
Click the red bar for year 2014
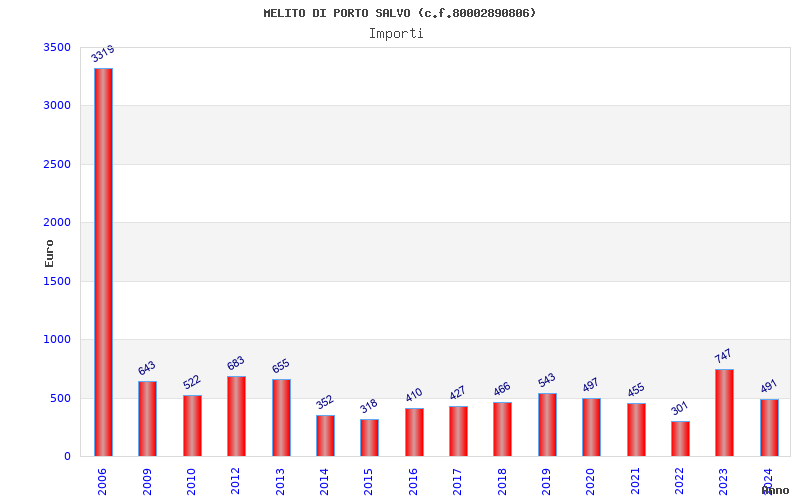point(326,436)
